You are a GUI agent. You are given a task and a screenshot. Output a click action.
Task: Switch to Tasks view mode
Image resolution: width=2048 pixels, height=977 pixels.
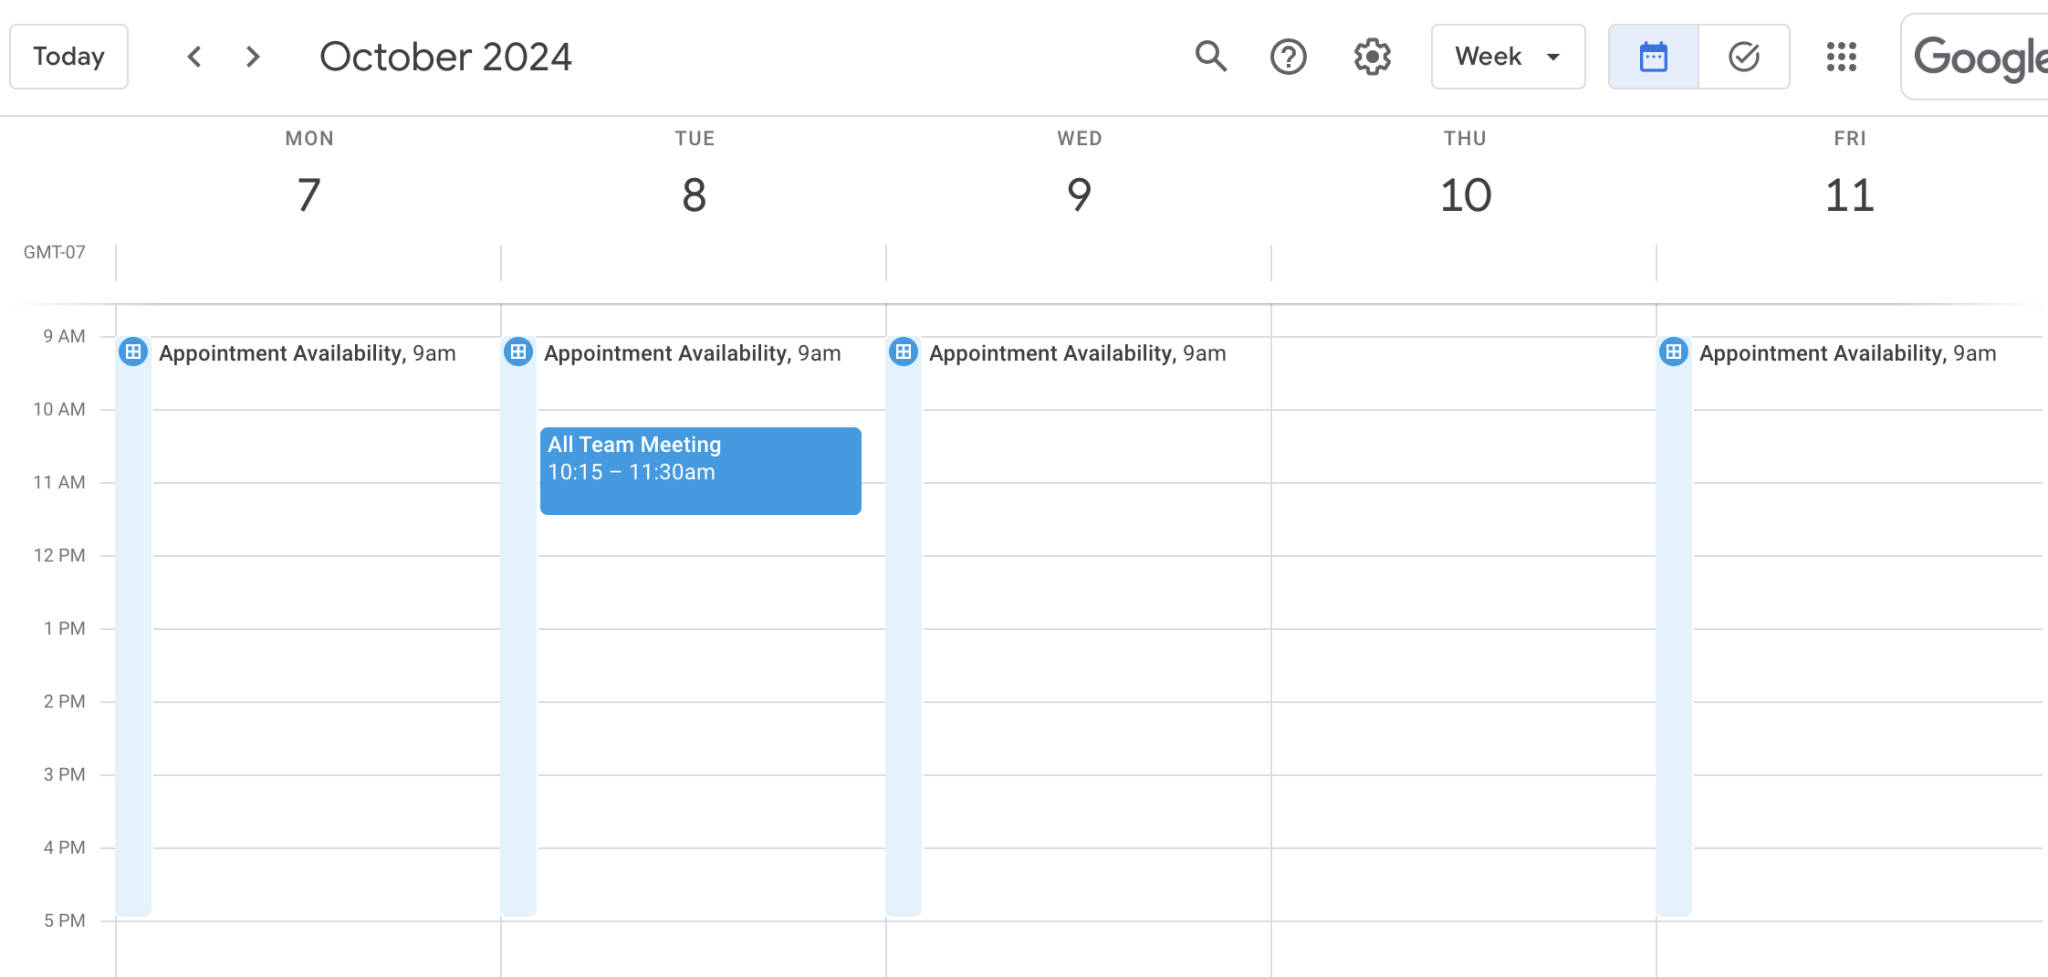(x=1744, y=57)
